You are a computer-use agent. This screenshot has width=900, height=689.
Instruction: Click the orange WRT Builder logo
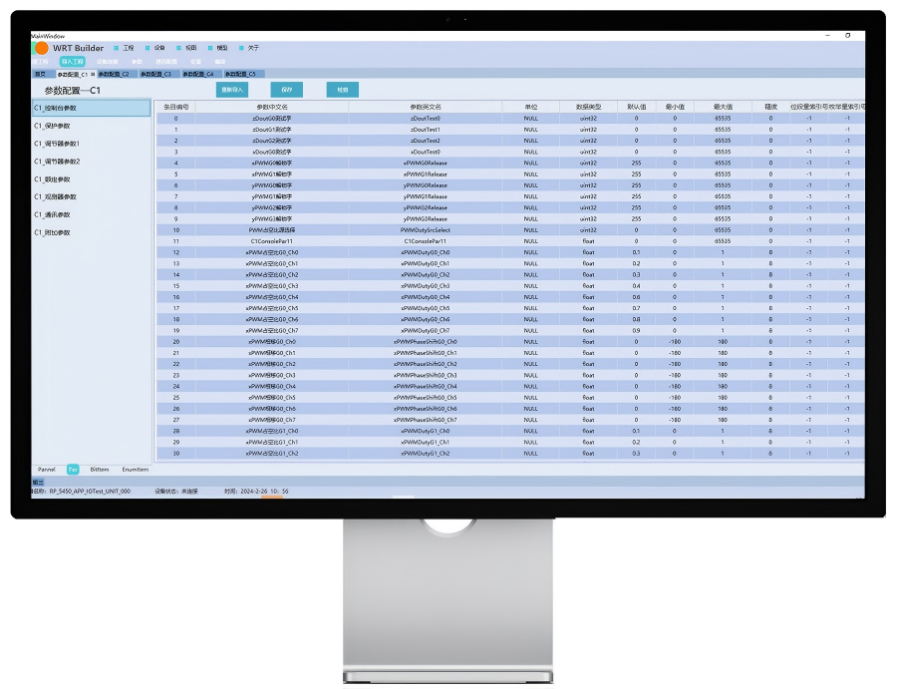(41, 48)
